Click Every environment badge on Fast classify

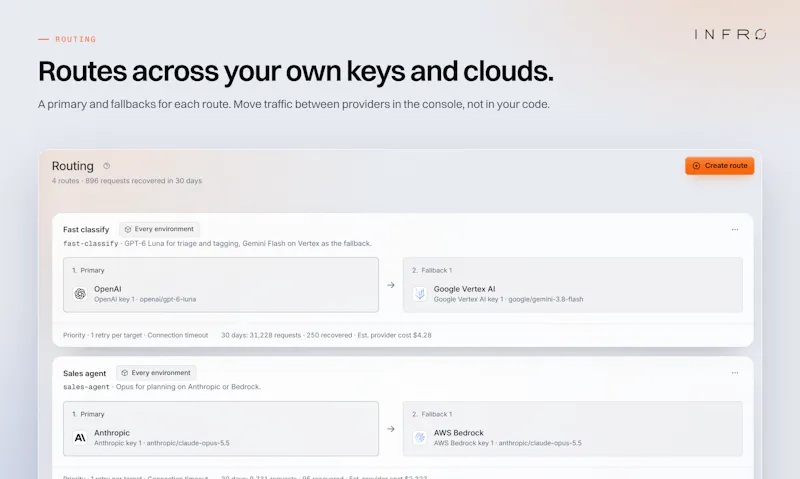[x=159, y=229]
